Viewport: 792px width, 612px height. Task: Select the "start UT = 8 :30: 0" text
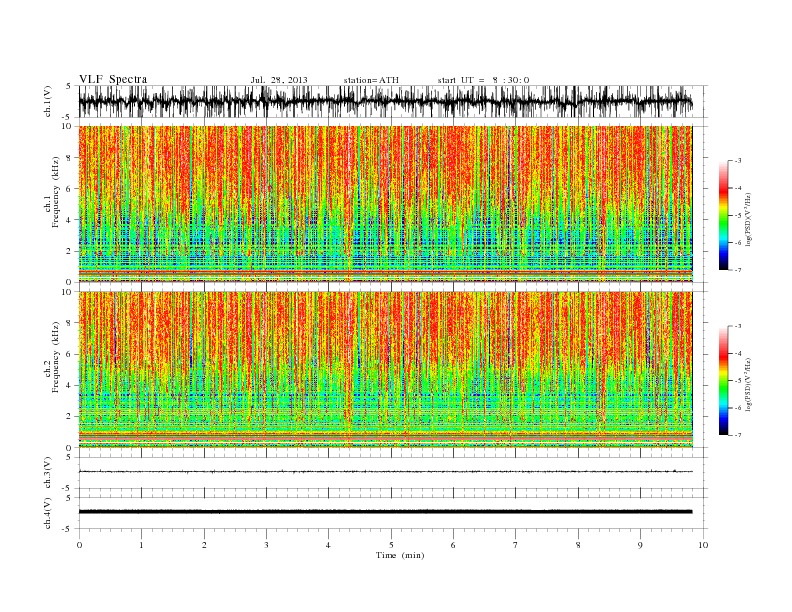coord(483,80)
